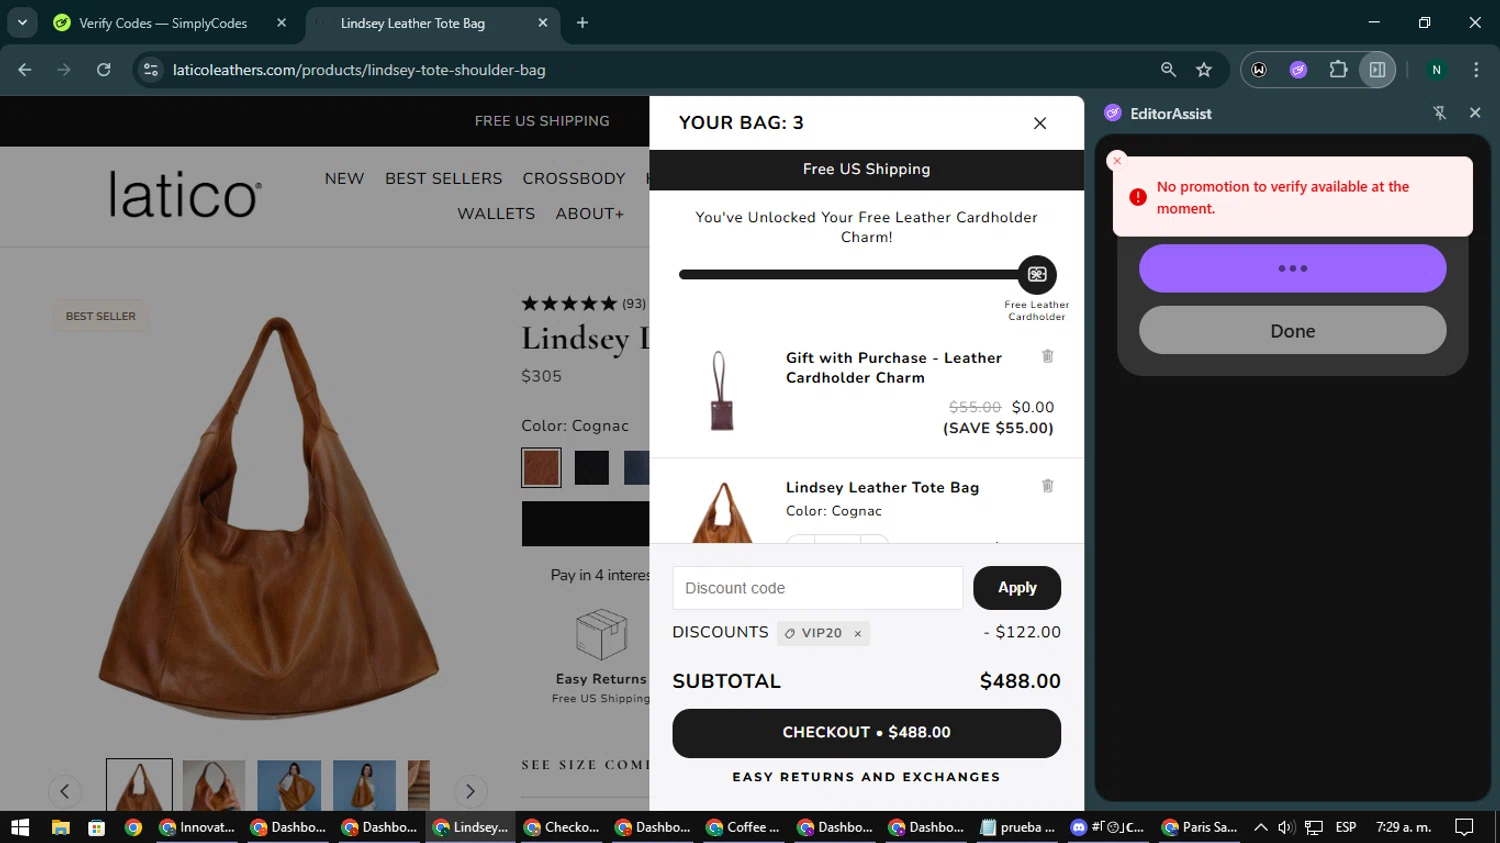Image resolution: width=1500 pixels, height=843 pixels.
Task: Show previous product thumbnails
Action: [65, 792]
